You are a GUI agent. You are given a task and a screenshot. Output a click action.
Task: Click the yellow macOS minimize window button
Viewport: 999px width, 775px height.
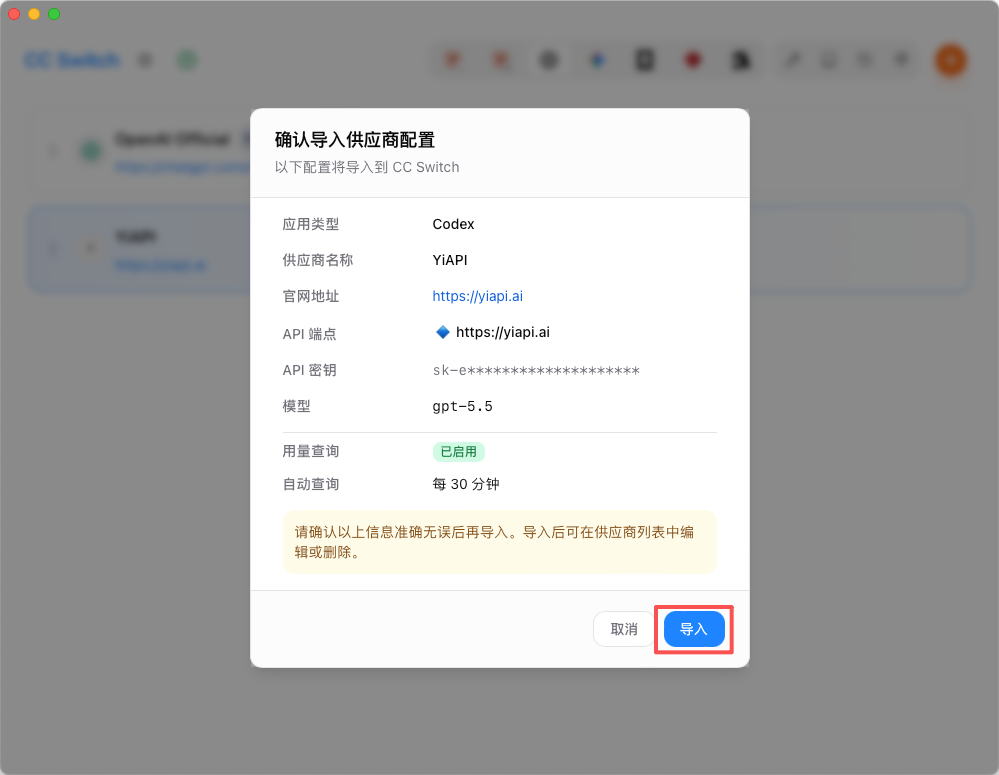(34, 14)
